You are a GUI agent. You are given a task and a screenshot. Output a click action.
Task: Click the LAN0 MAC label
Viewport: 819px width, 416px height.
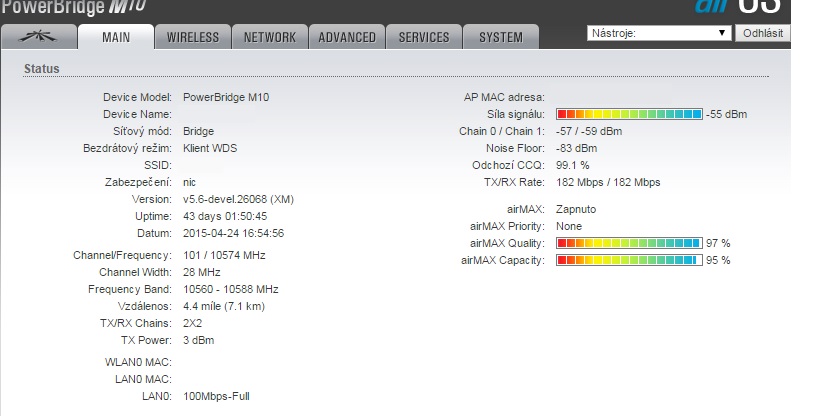pos(143,379)
